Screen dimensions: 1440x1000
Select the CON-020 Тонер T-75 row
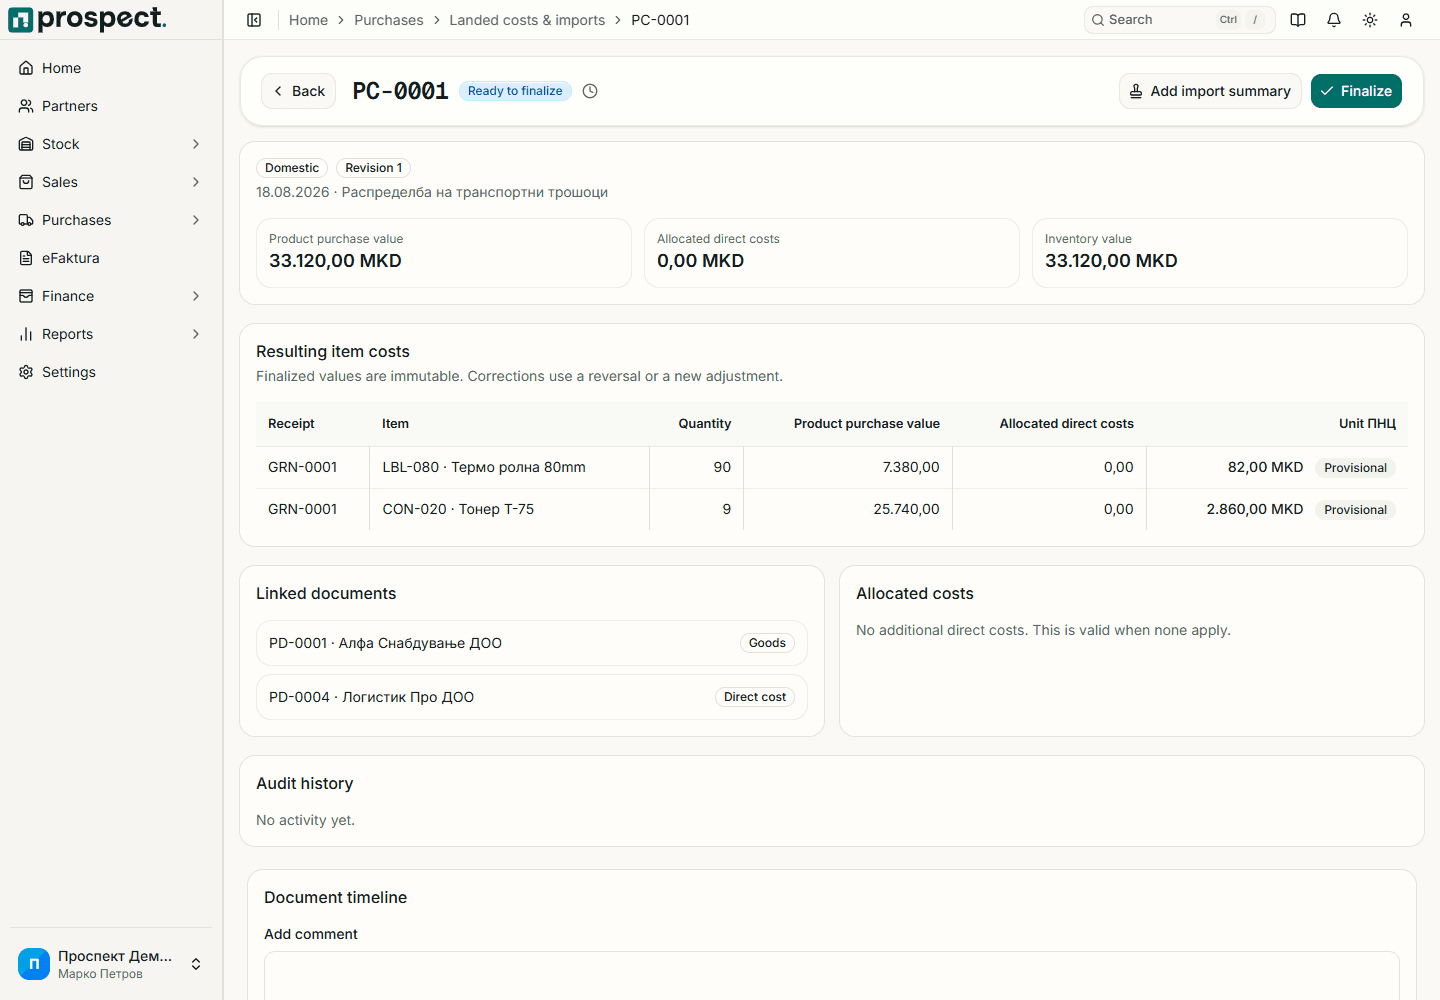[x=832, y=509]
